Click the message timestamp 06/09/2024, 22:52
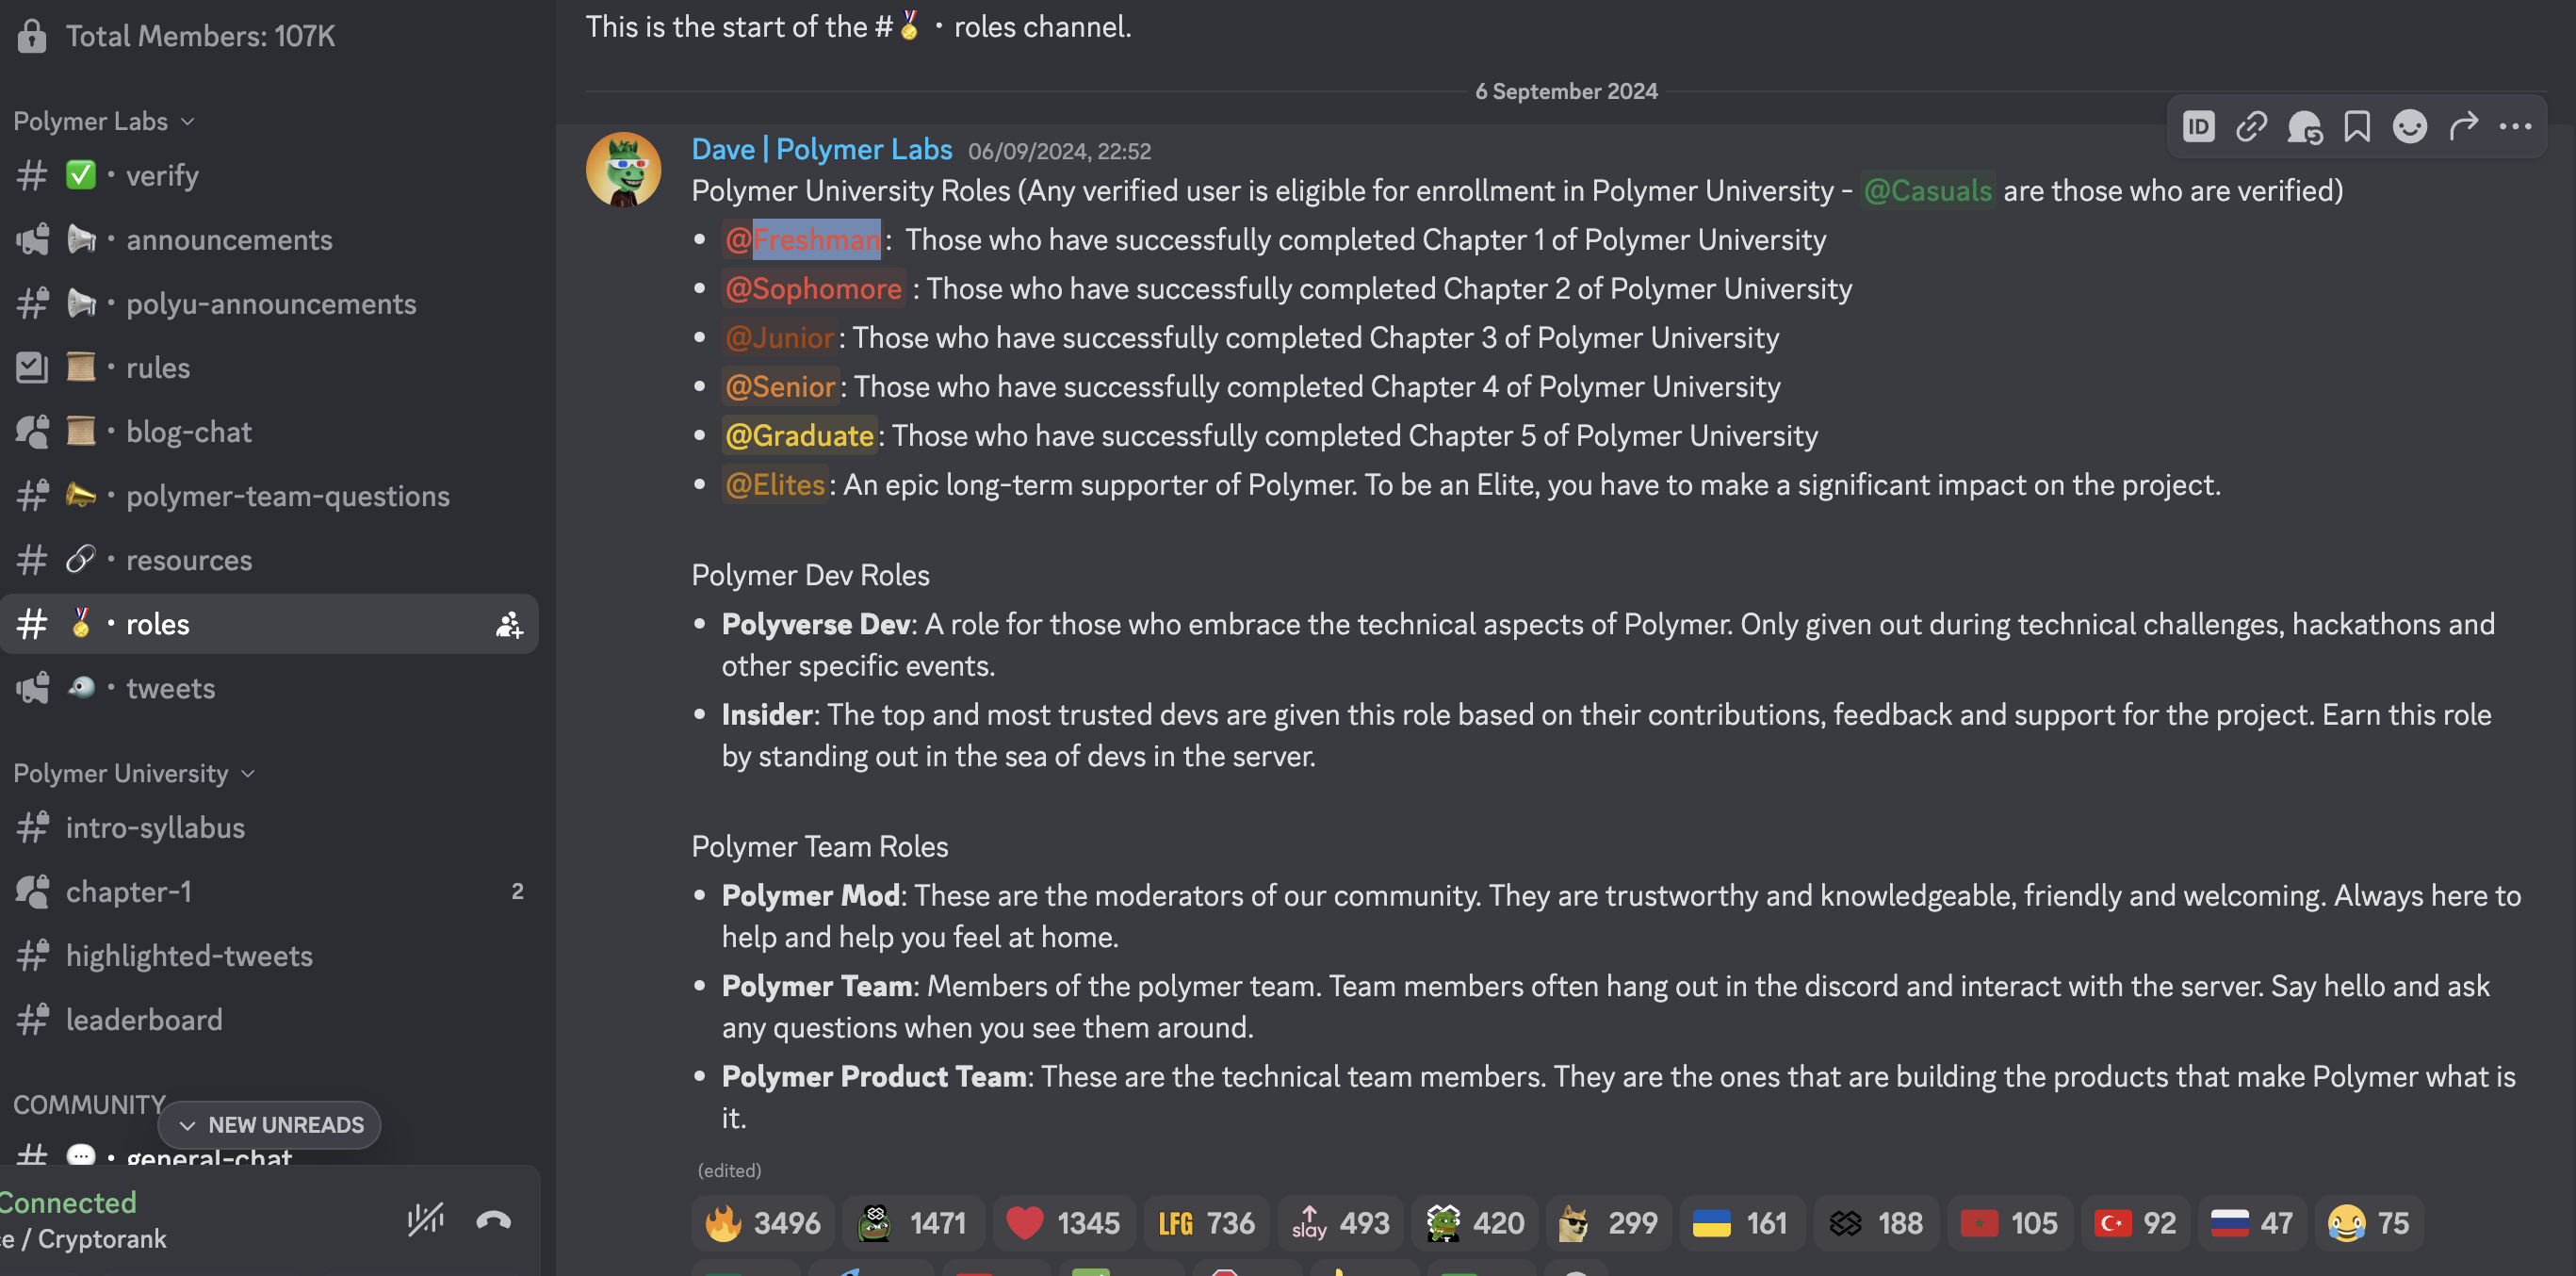 point(1059,152)
